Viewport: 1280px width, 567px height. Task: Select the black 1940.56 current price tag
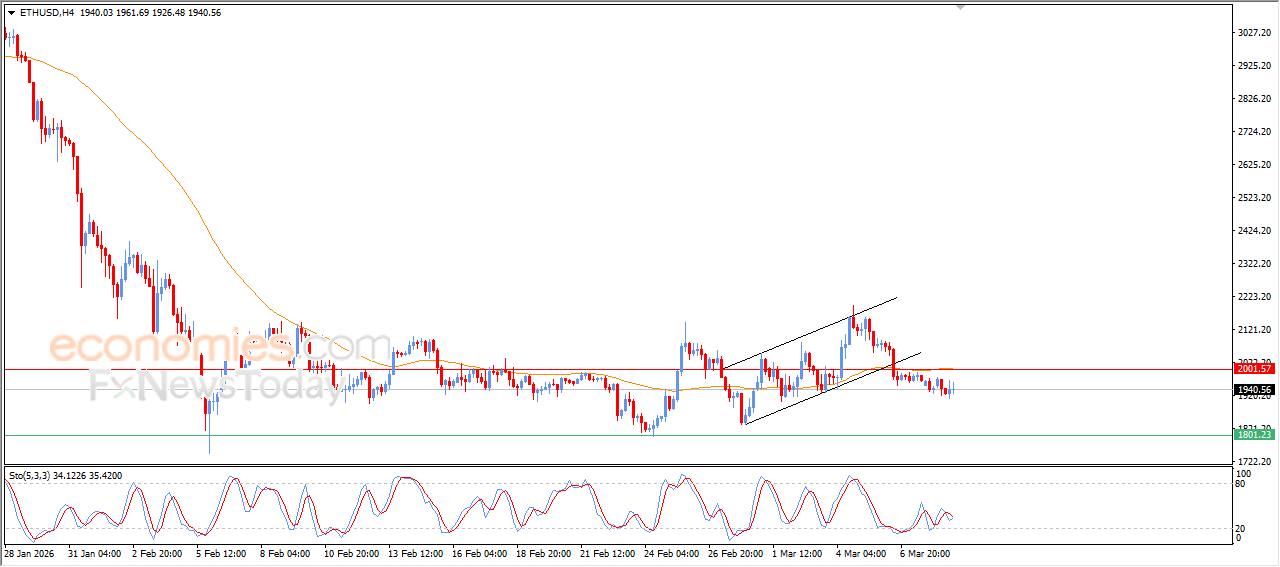point(1254,390)
